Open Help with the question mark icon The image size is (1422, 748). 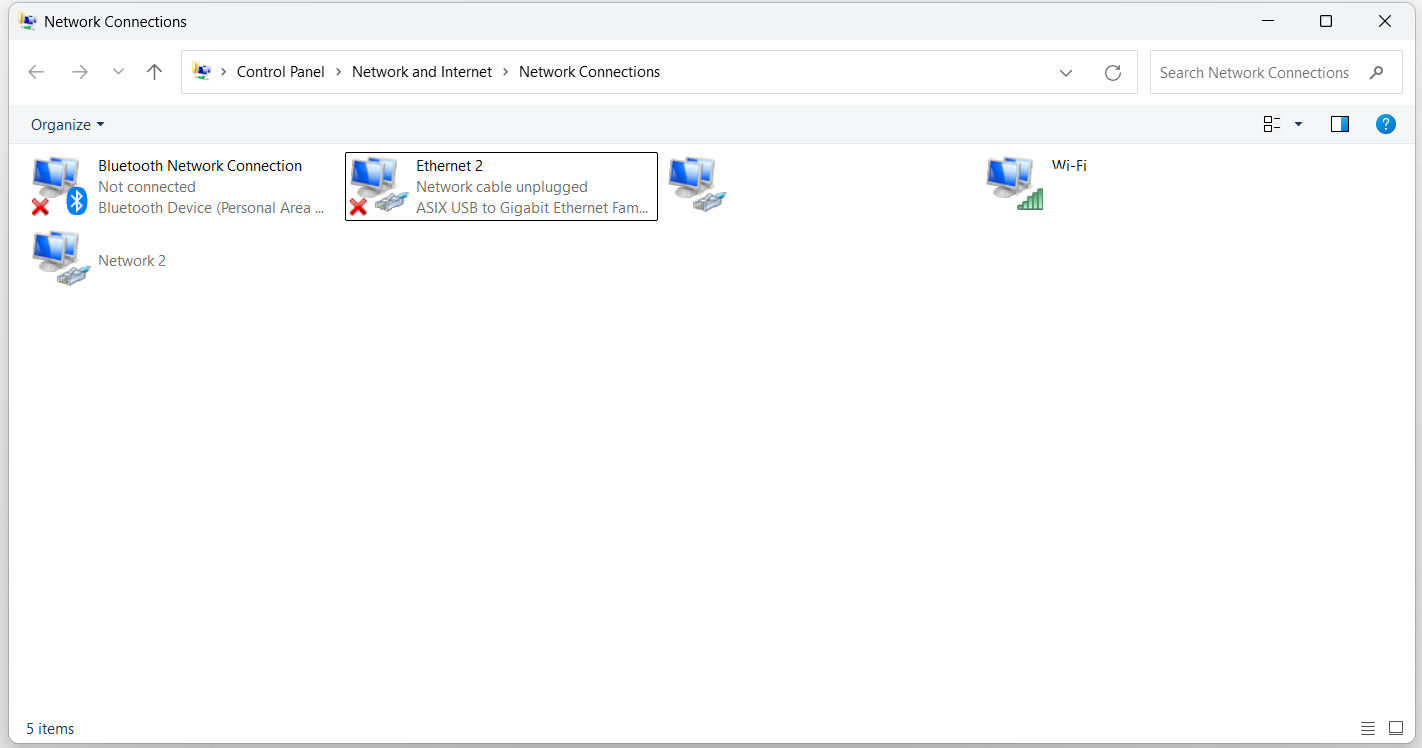(x=1385, y=124)
